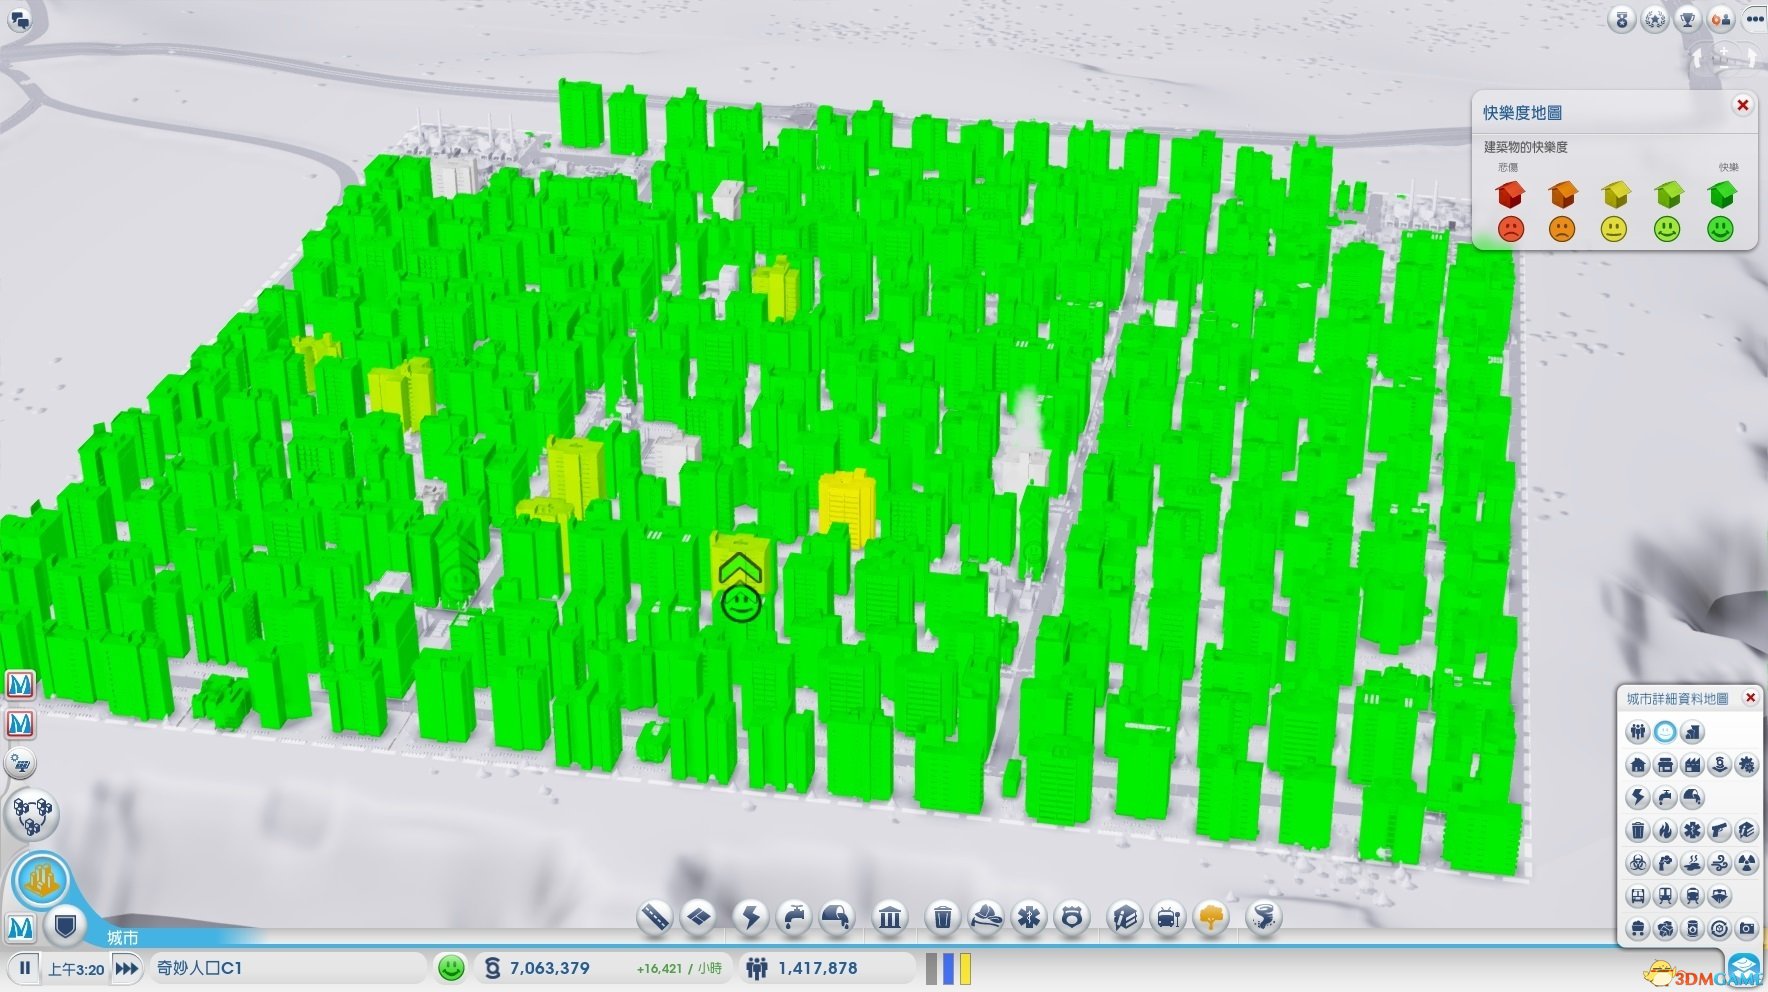
Task: Open the Water menu with faucet icon
Action: 793,917
